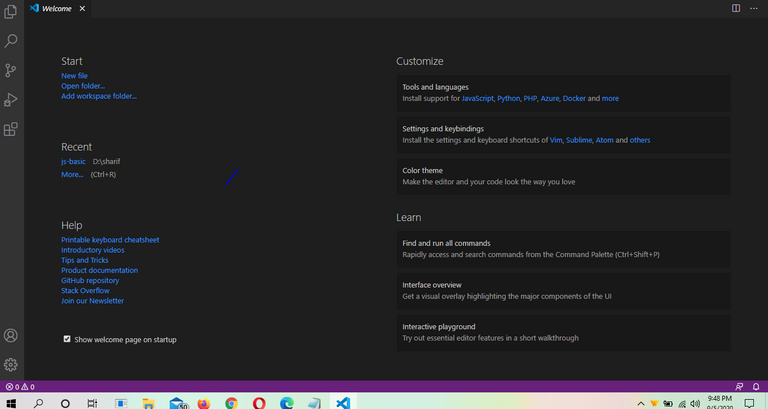Image resolution: width=768 pixels, height=409 pixels.
Task: Open the Color theme card
Action: [x=563, y=176]
